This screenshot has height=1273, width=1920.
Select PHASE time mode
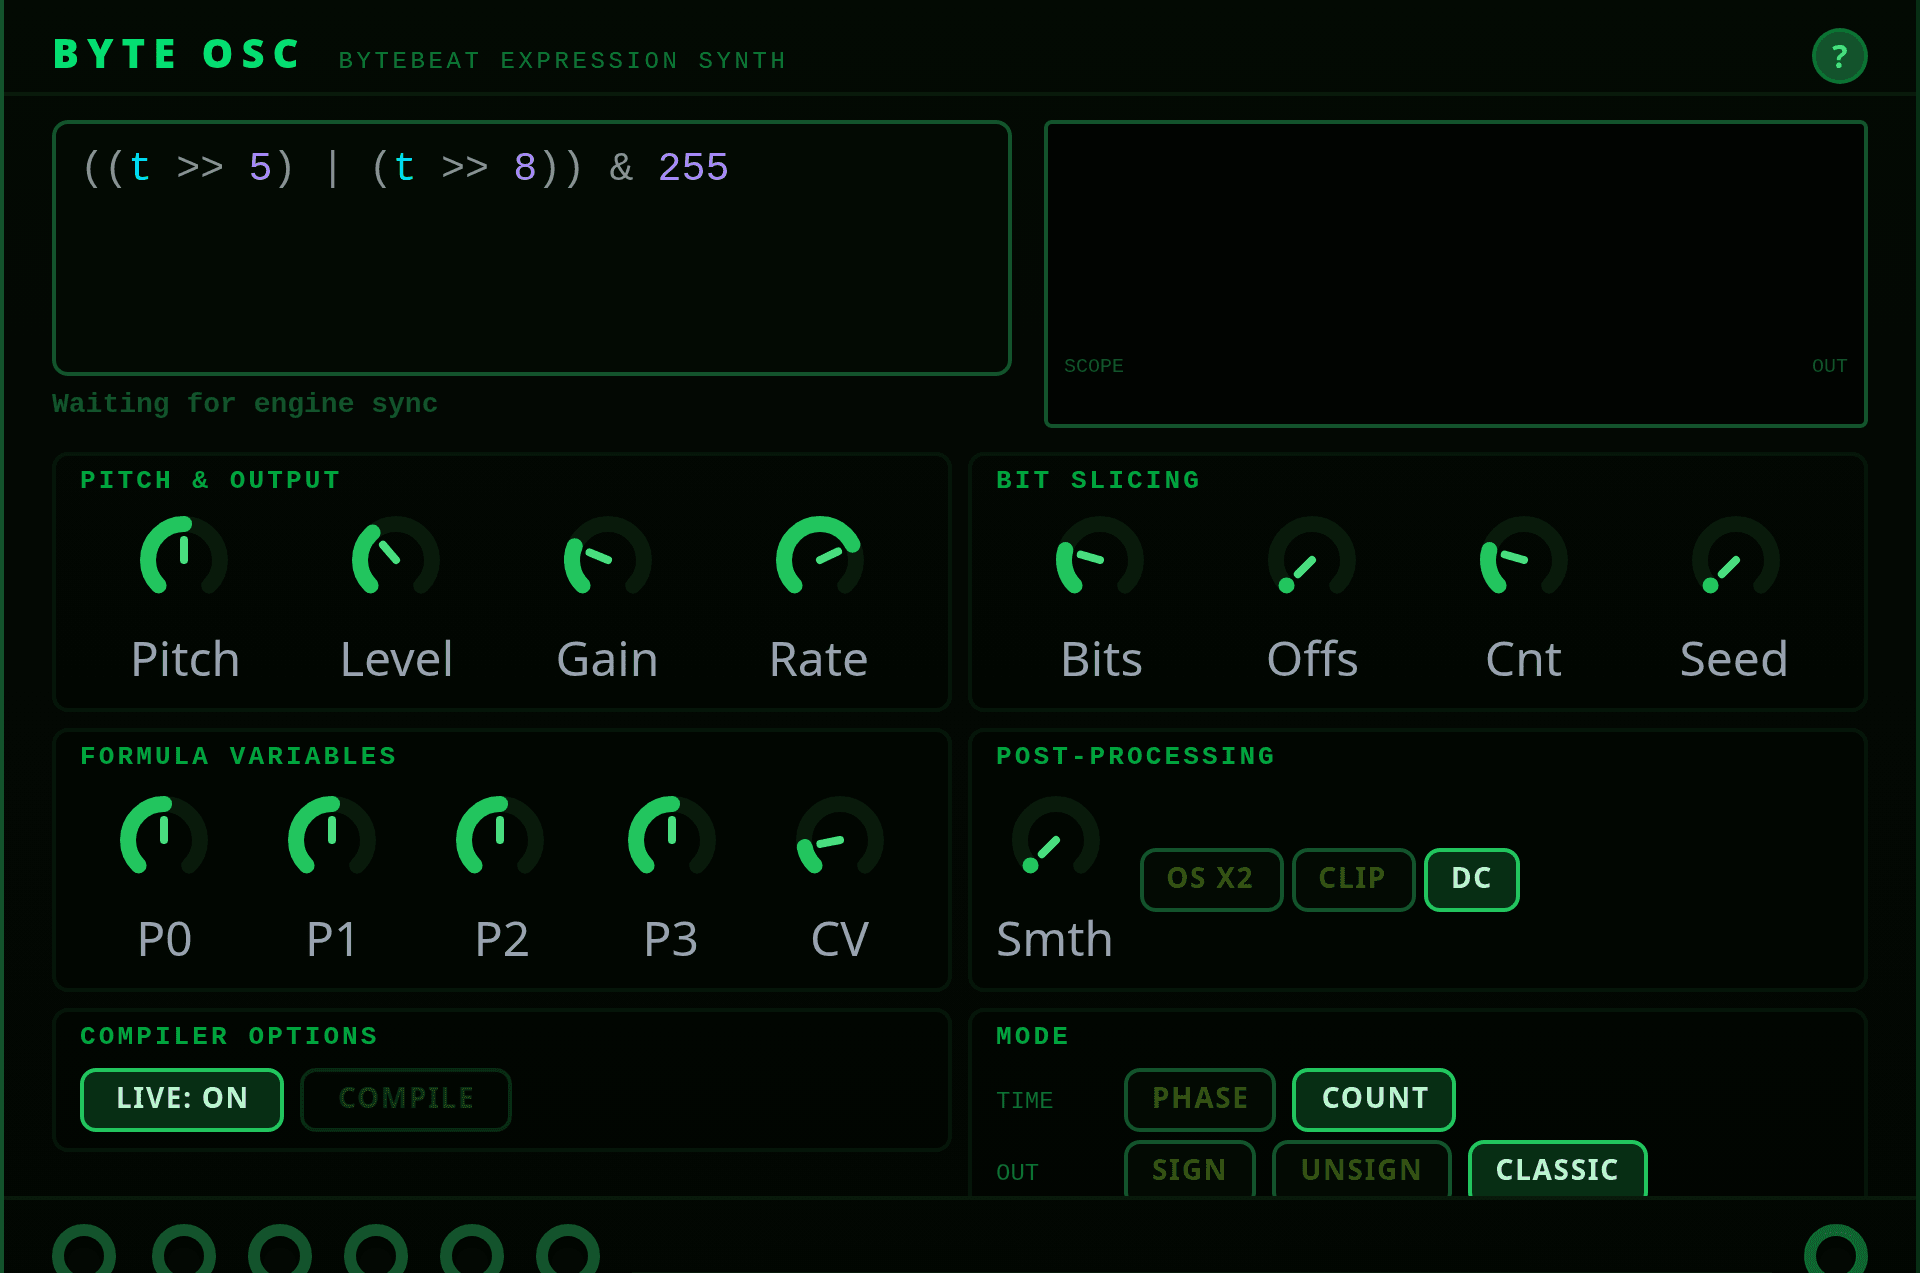(x=1199, y=1099)
